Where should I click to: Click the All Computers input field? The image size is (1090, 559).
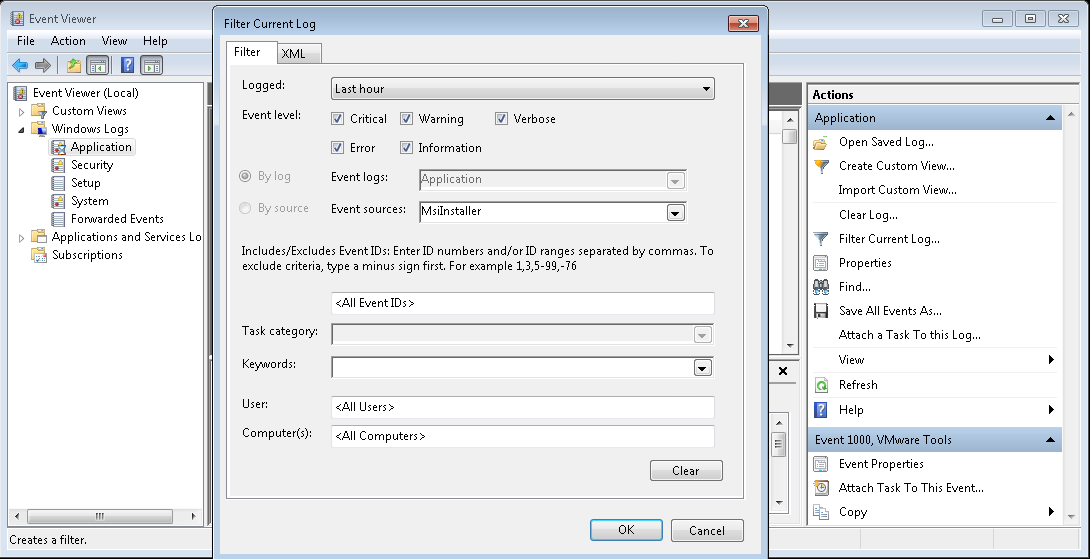click(x=523, y=437)
